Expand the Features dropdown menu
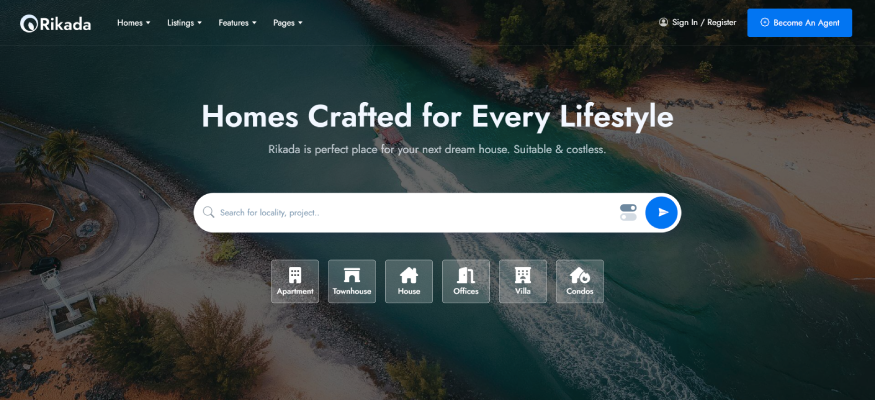875x400 pixels. pos(237,23)
